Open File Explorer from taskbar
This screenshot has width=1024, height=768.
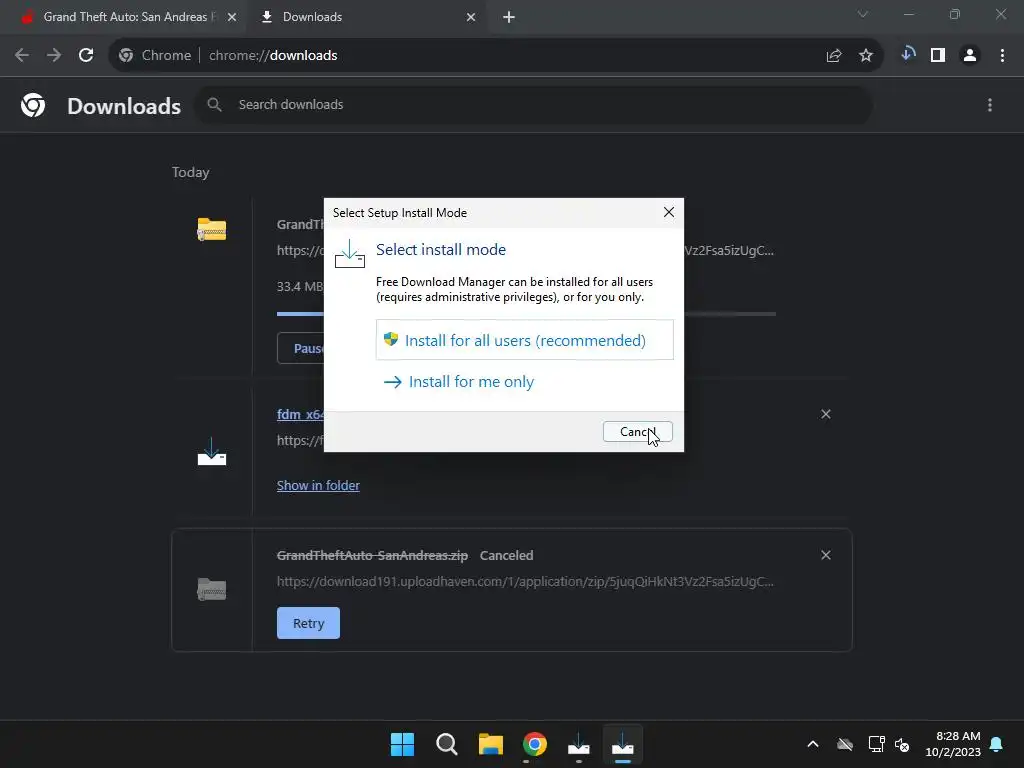(490, 744)
